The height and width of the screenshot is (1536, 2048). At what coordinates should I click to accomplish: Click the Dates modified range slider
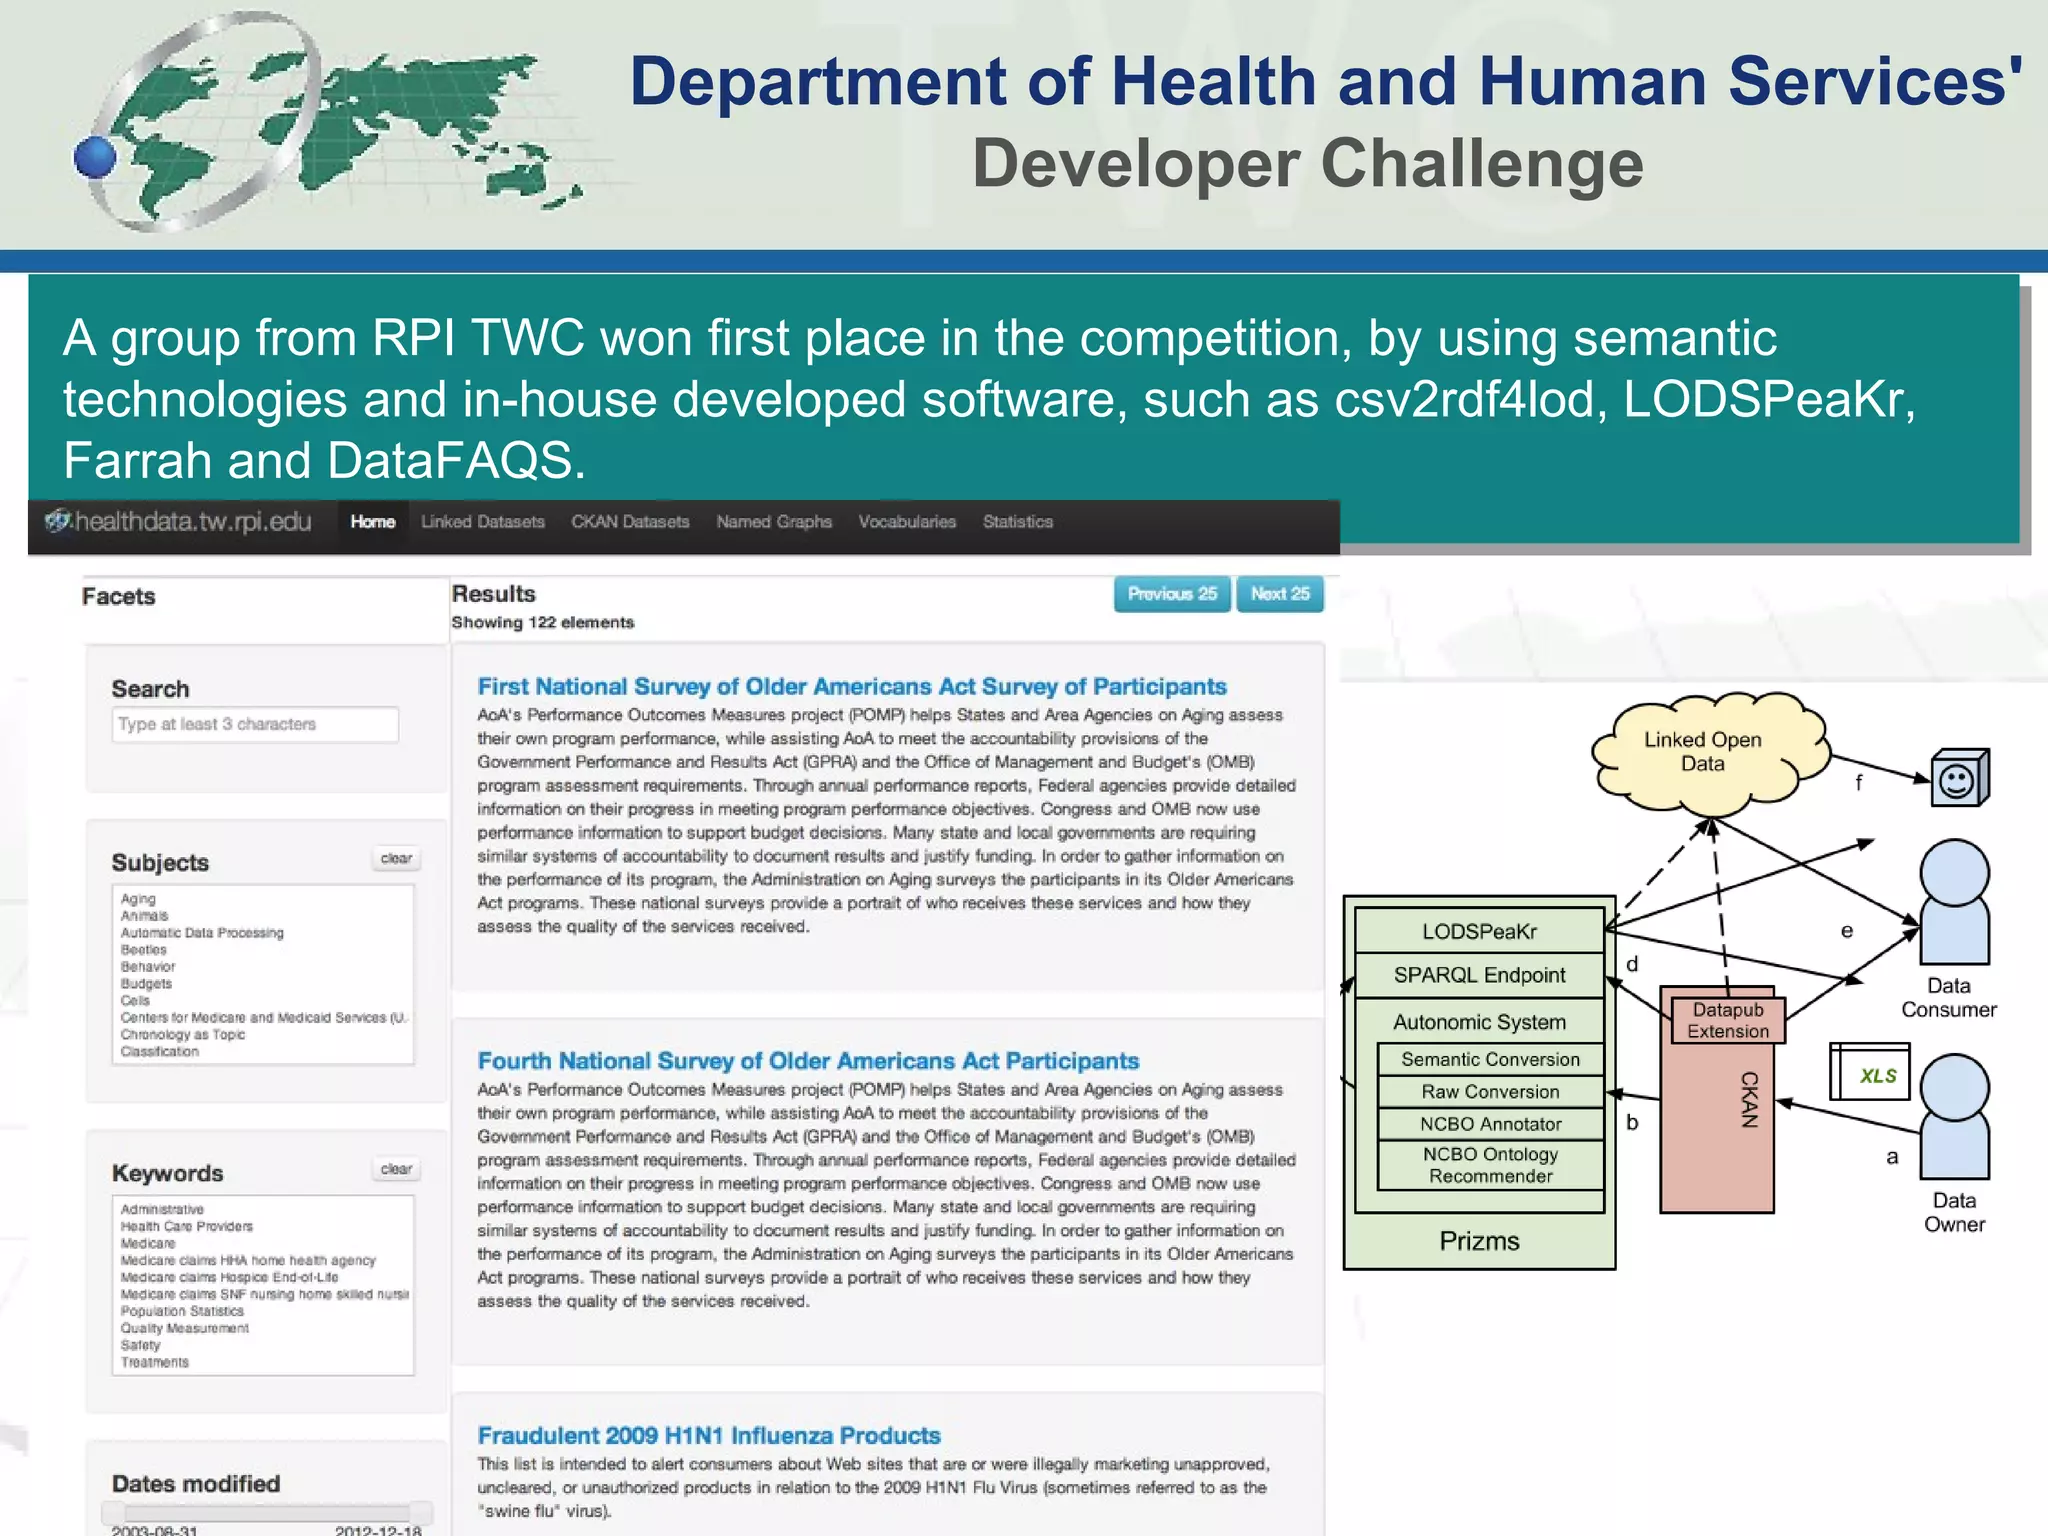click(x=267, y=1512)
